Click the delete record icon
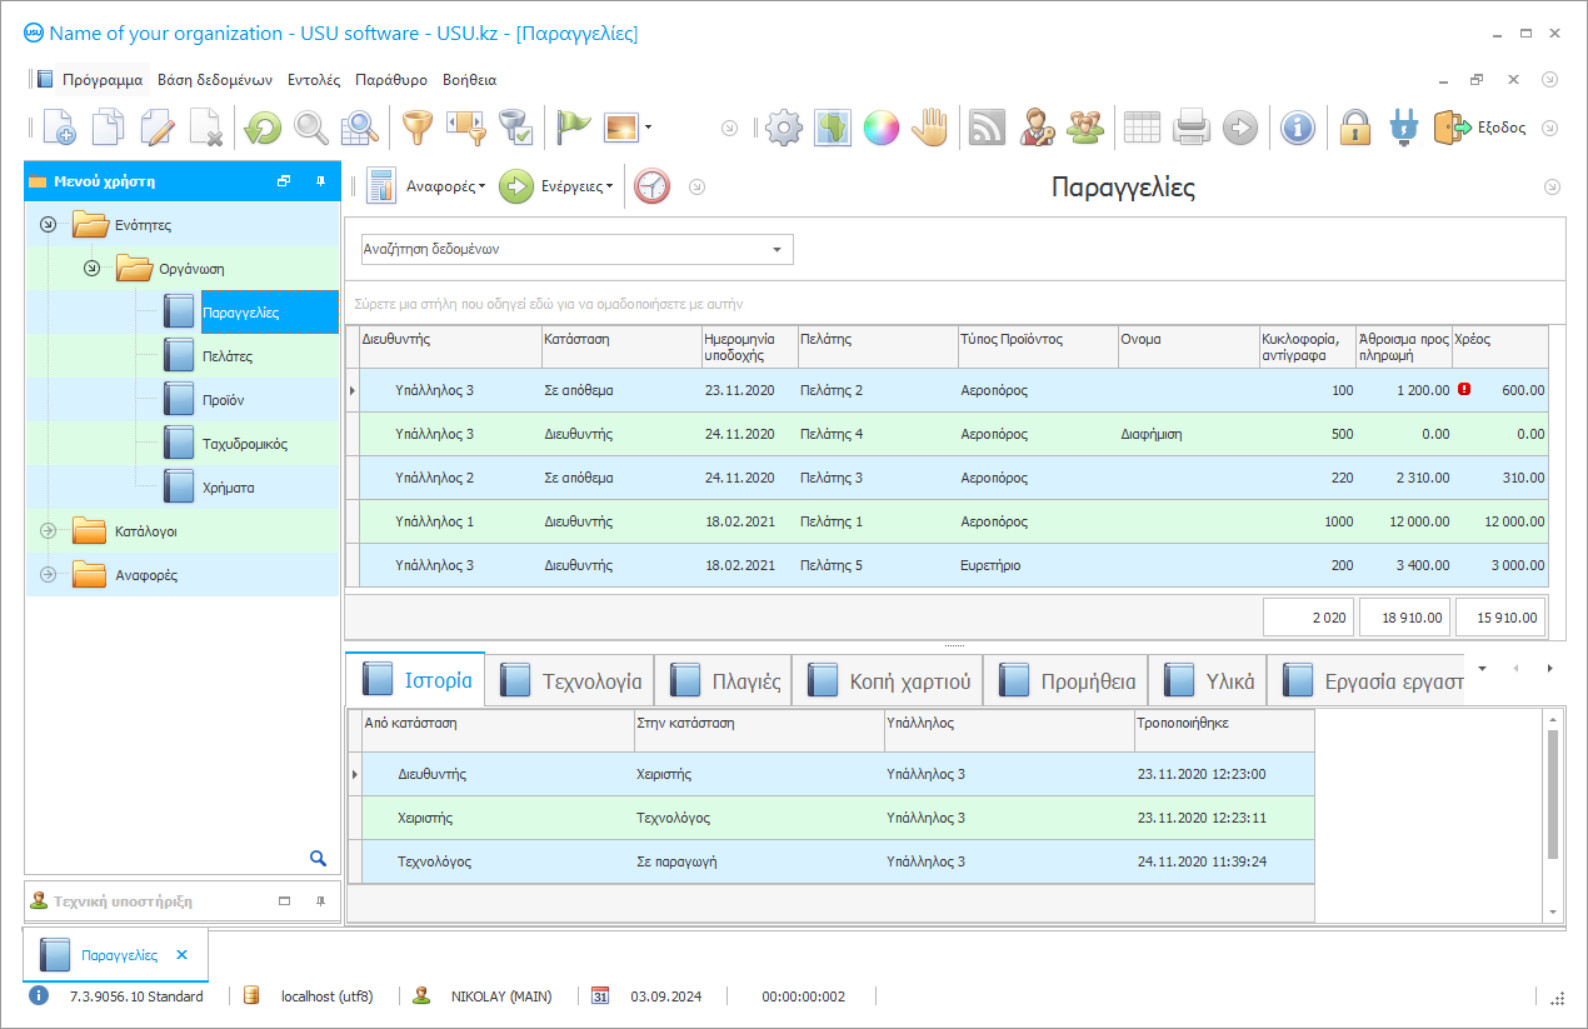This screenshot has width=1588, height=1029. click(x=206, y=128)
